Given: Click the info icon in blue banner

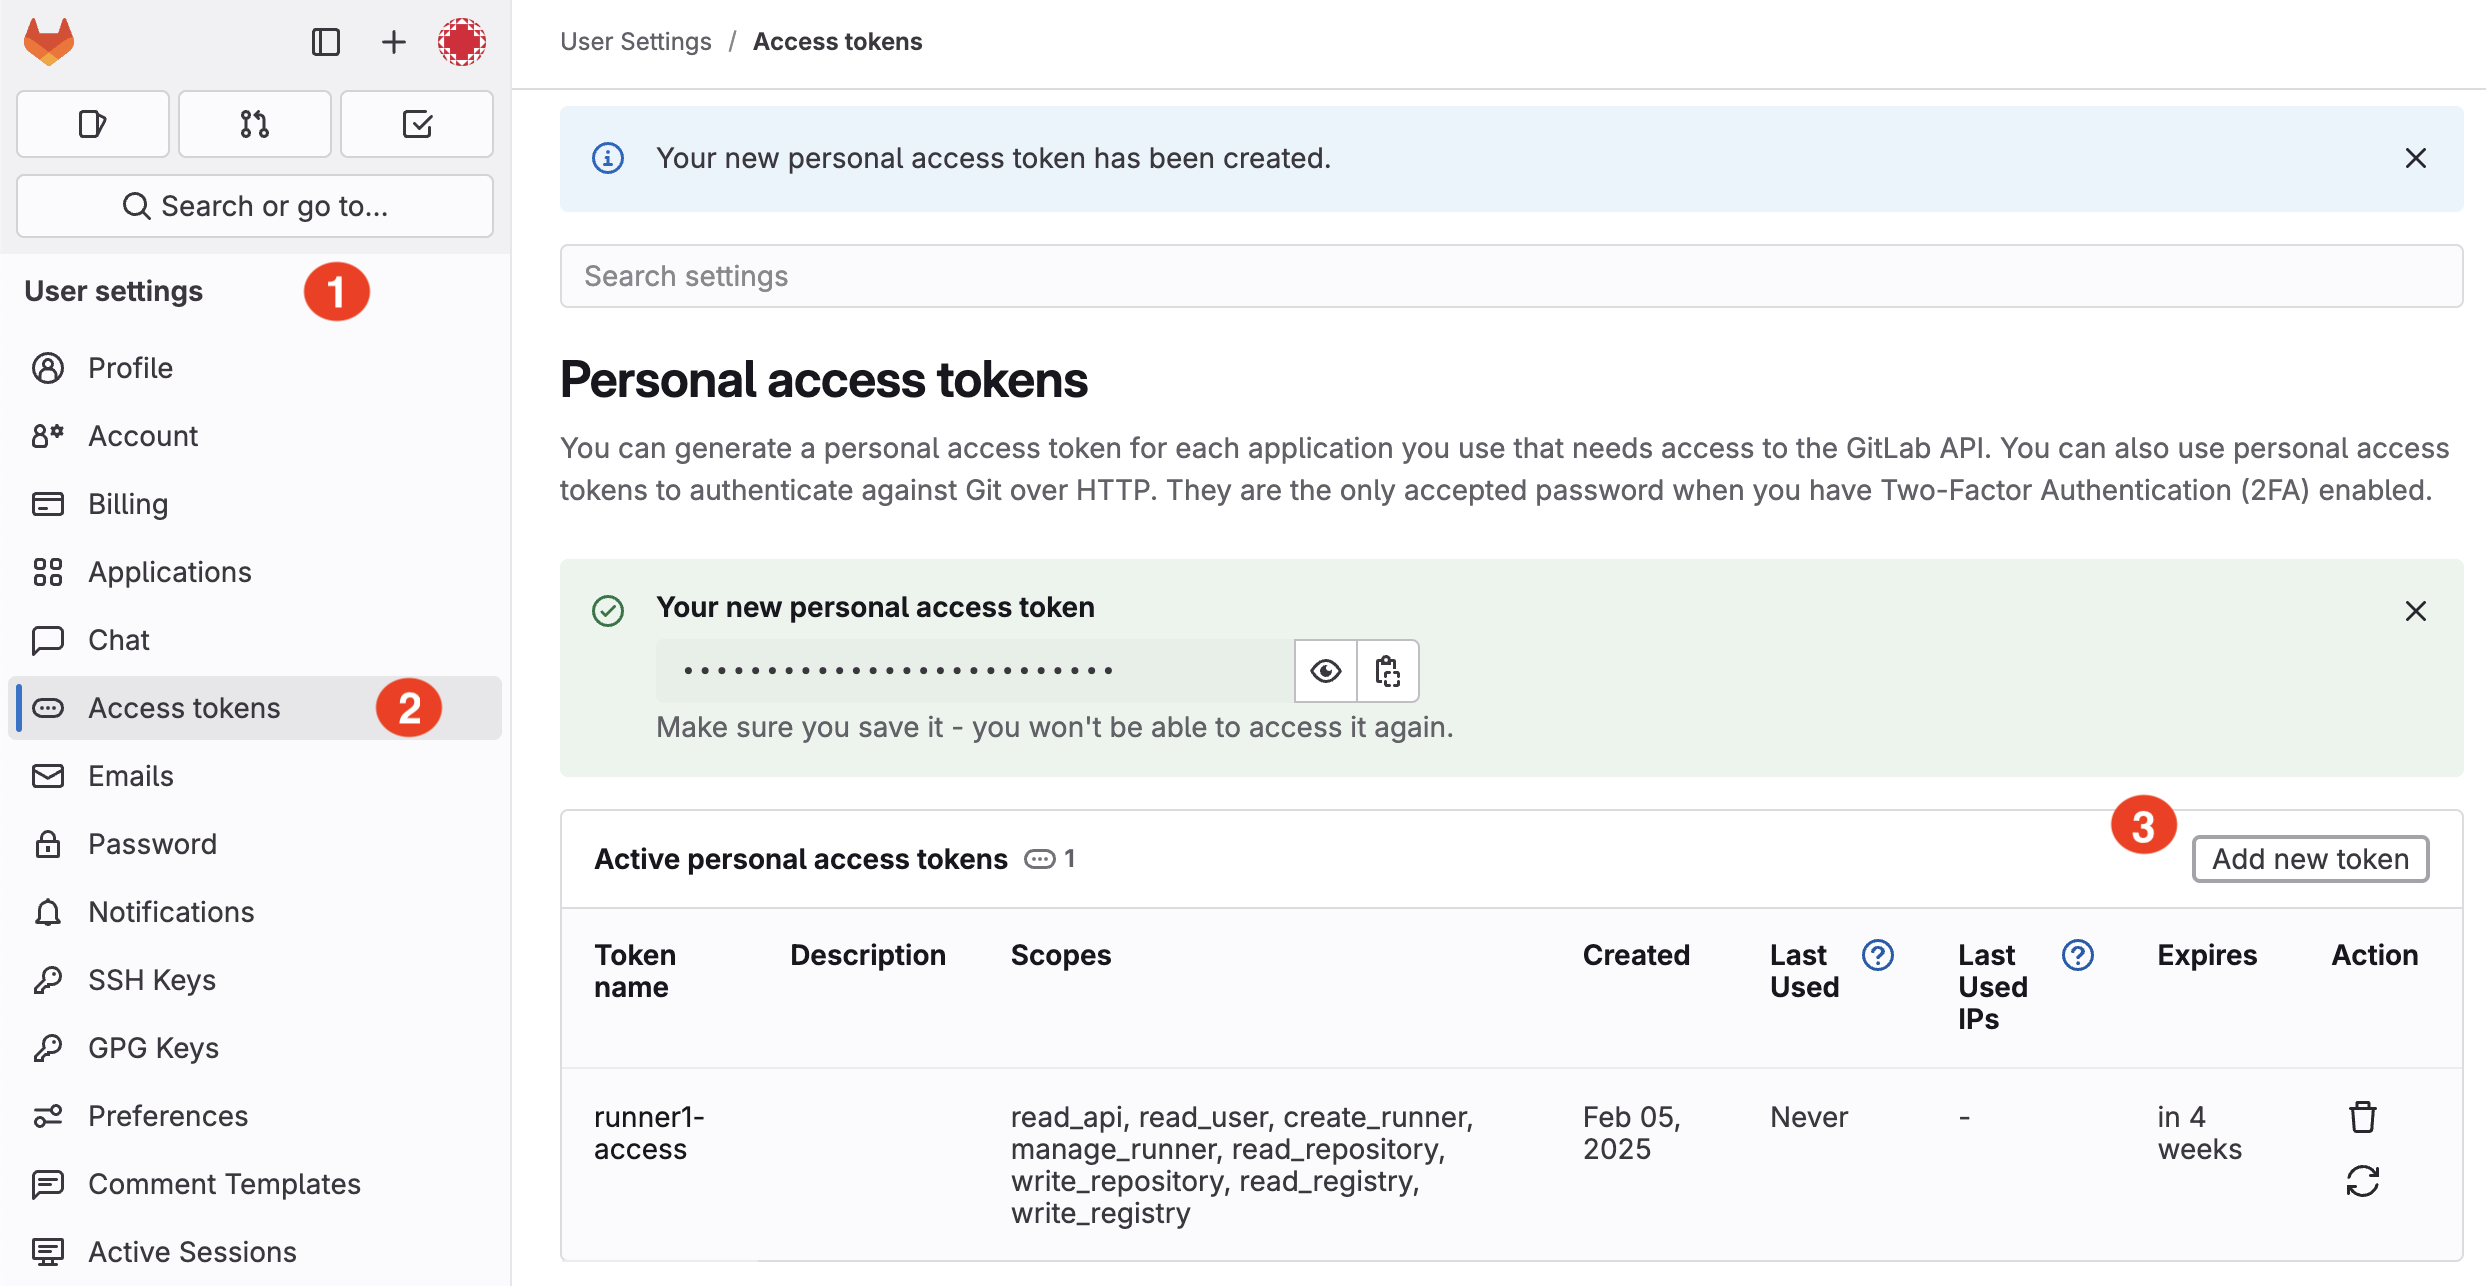Looking at the screenshot, I should coord(608,158).
